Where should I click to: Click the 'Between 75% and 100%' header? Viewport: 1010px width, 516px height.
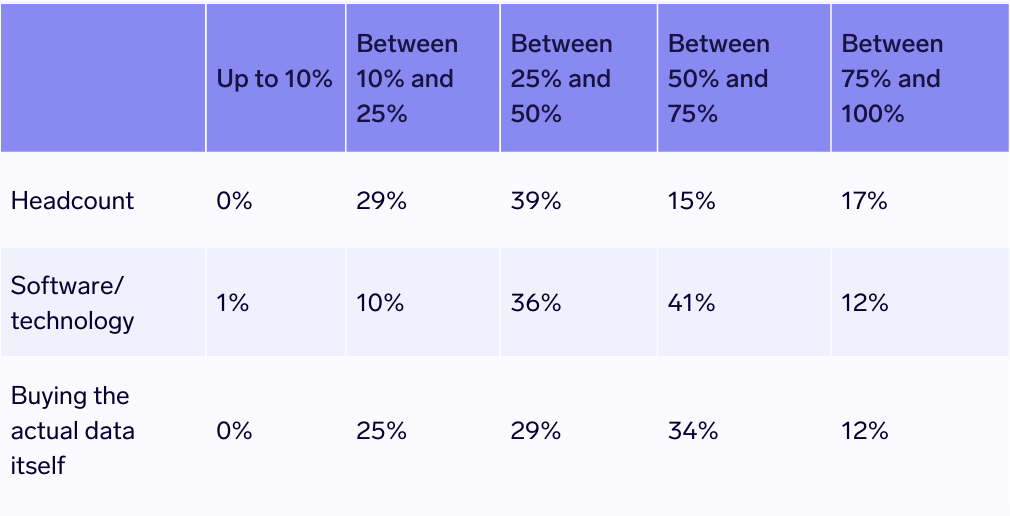point(892,79)
